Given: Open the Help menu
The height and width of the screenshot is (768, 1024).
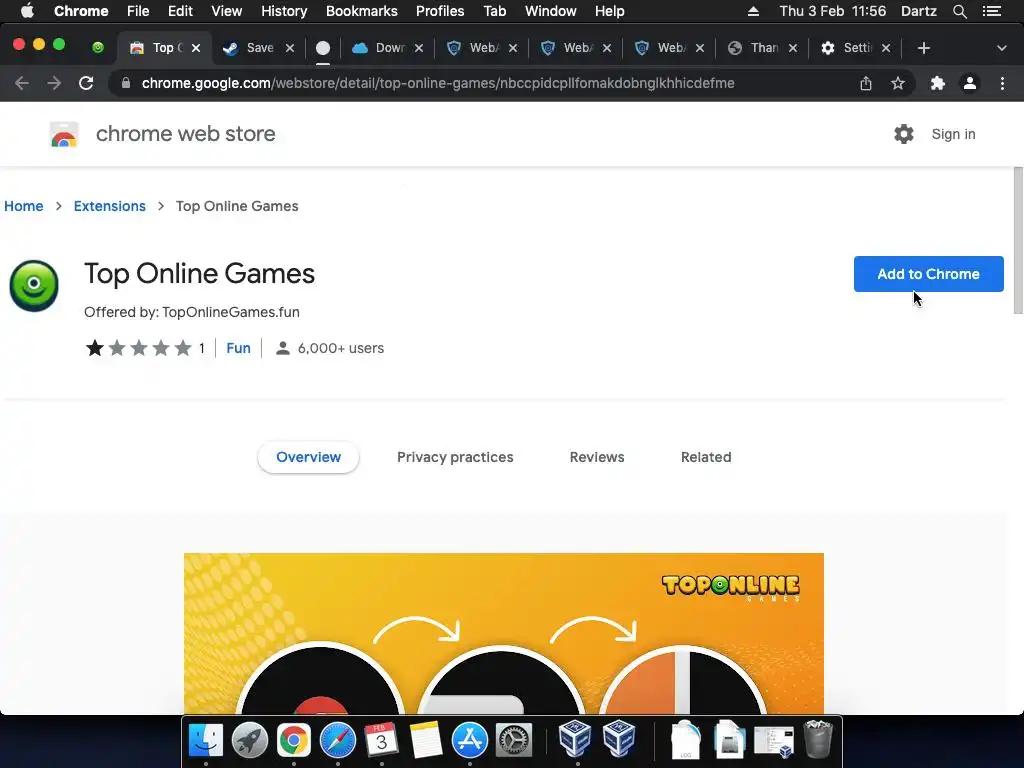Looking at the screenshot, I should click(609, 11).
